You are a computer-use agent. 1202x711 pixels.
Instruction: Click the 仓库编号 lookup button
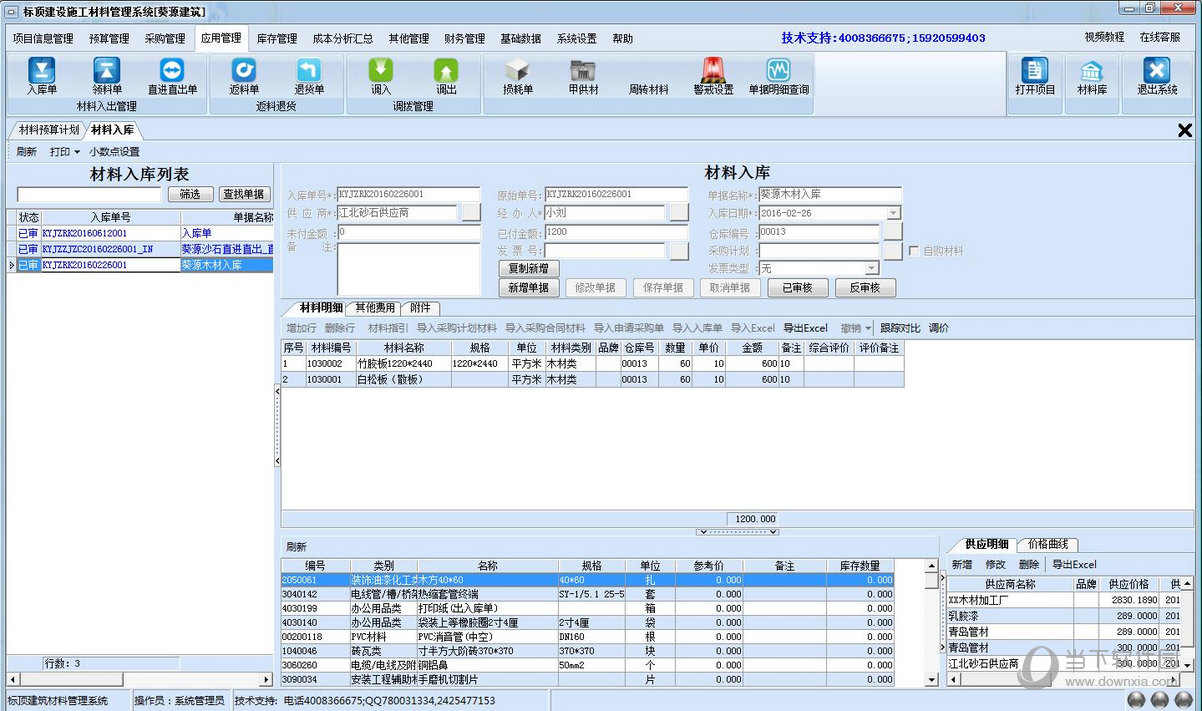tap(892, 232)
